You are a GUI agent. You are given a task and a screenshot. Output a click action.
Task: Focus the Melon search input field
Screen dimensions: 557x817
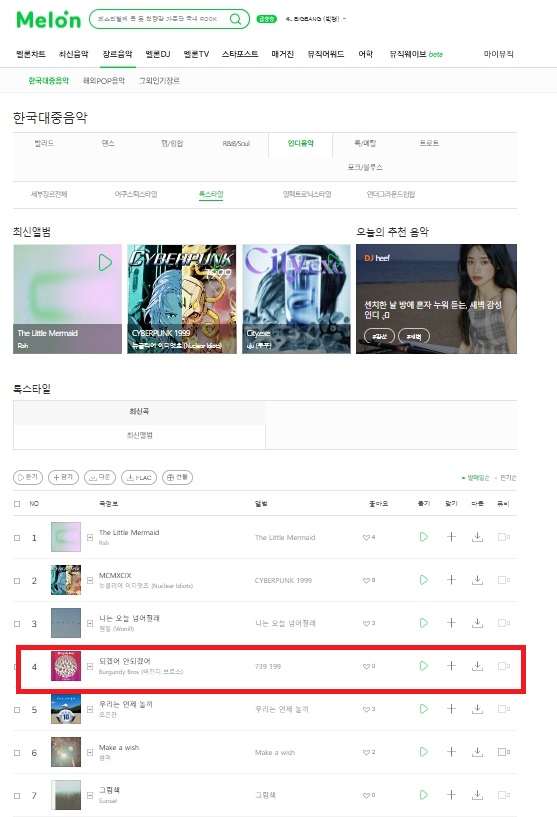[x=160, y=19]
